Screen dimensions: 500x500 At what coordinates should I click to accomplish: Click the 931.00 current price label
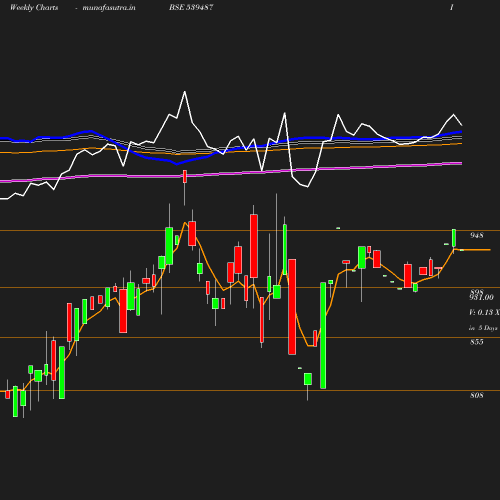481,297
